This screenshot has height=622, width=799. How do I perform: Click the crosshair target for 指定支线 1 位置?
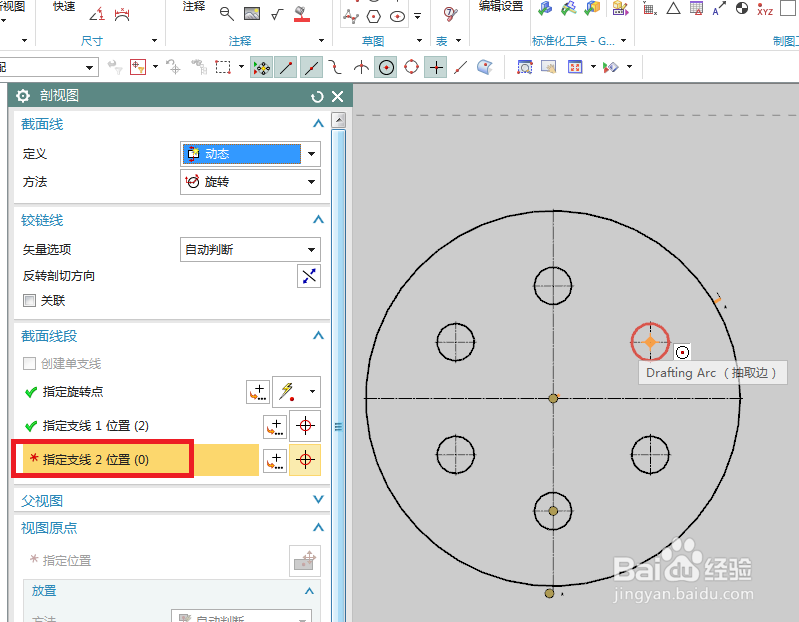click(305, 426)
